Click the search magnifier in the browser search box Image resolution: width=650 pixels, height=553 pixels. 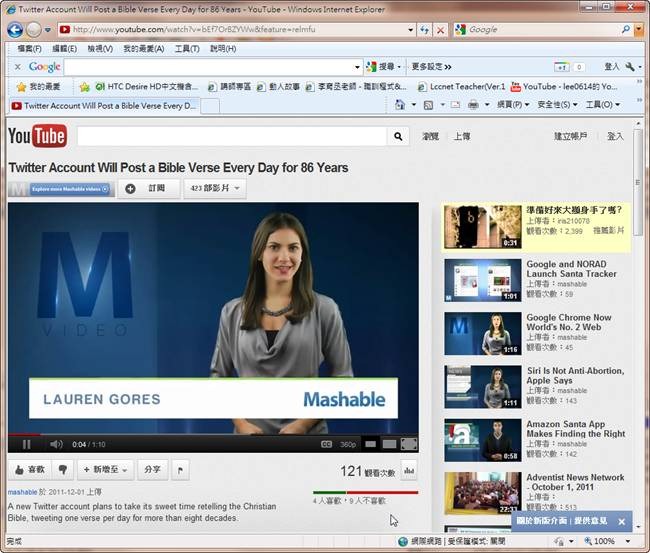tap(626, 29)
